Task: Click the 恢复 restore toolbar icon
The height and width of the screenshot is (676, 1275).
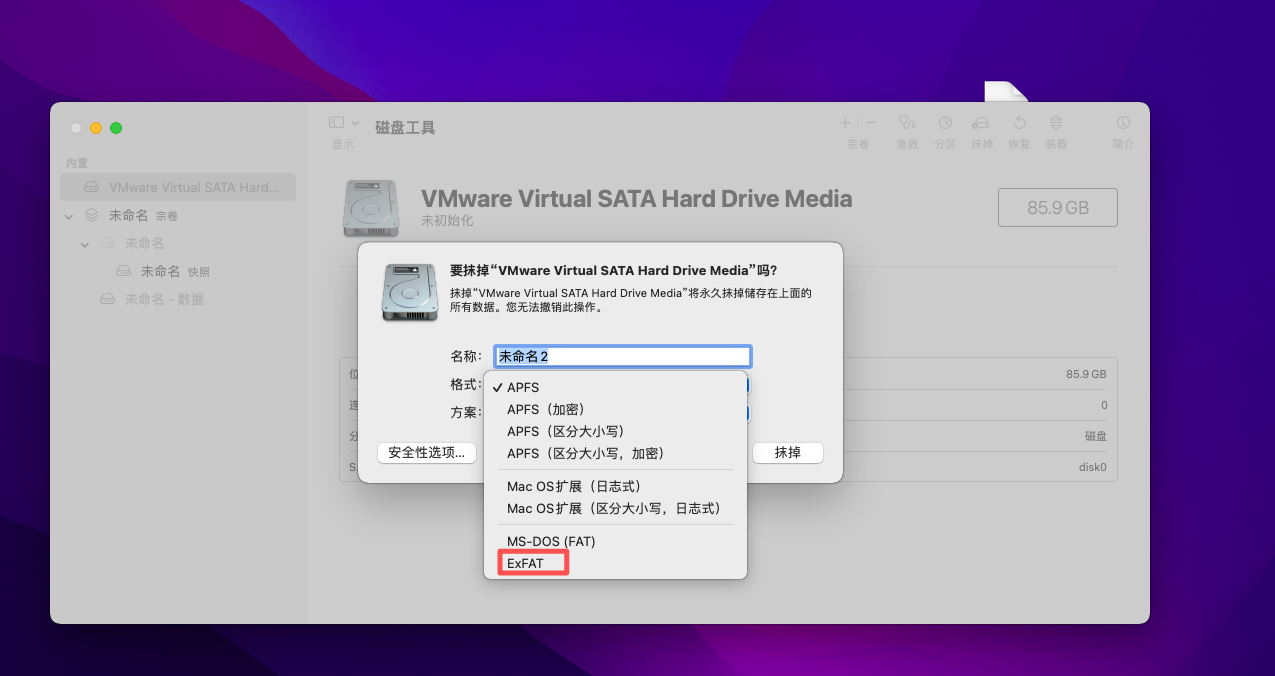Action: (x=1019, y=123)
